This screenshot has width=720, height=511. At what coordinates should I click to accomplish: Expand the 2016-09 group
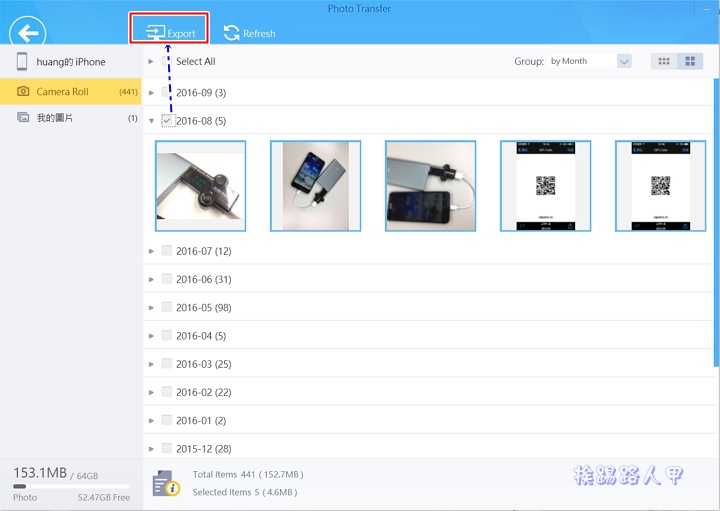152,93
